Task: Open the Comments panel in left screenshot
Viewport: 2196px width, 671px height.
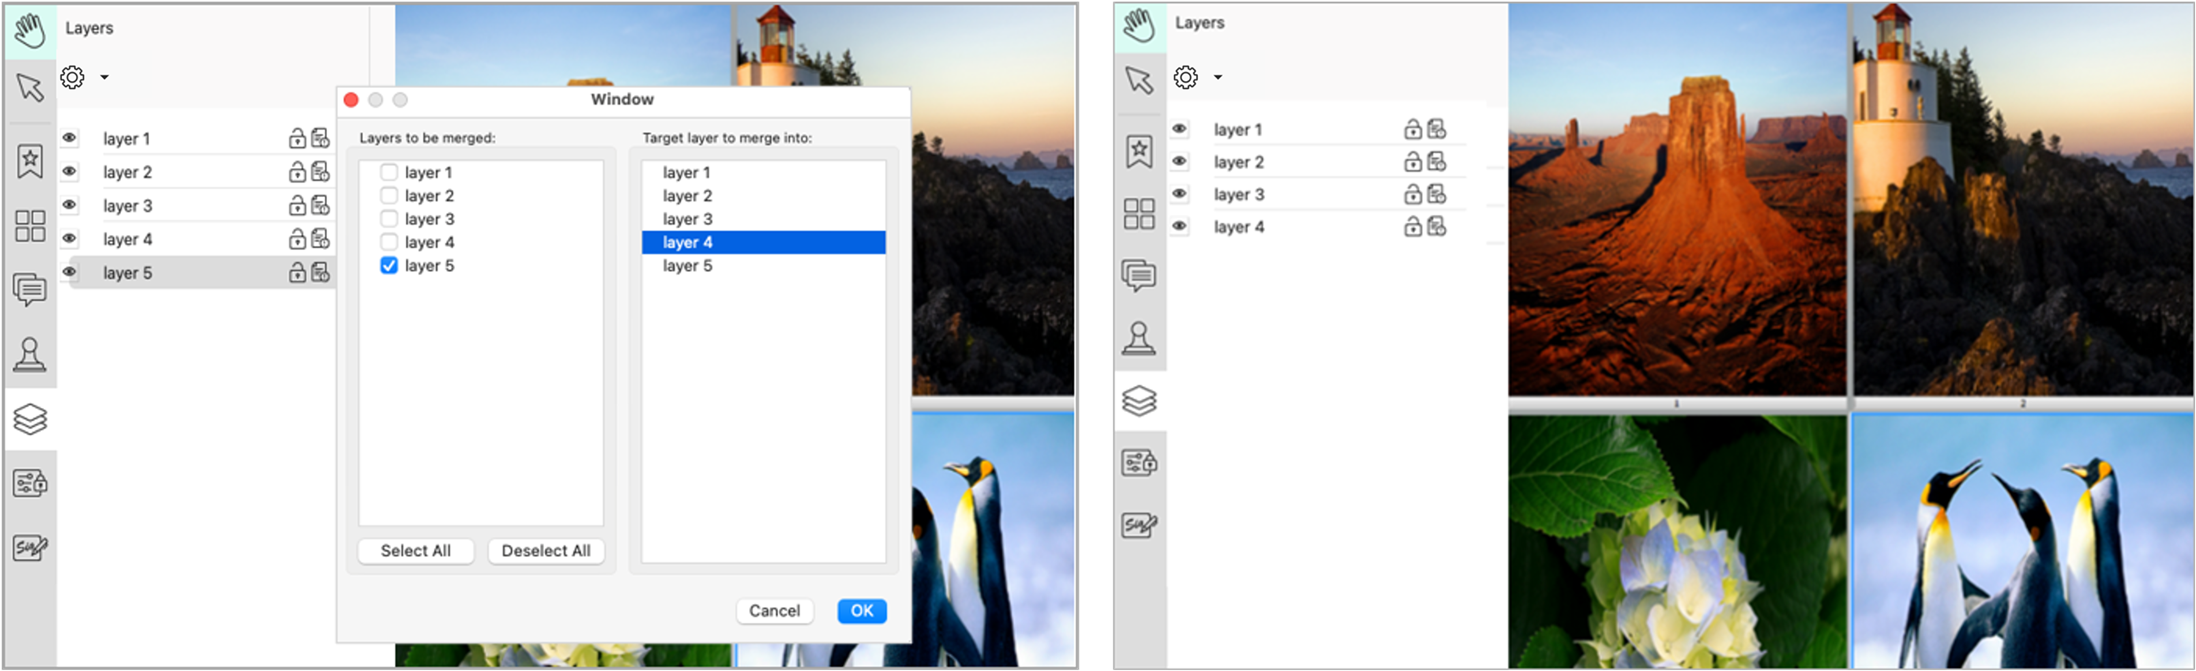Action: pos(30,289)
